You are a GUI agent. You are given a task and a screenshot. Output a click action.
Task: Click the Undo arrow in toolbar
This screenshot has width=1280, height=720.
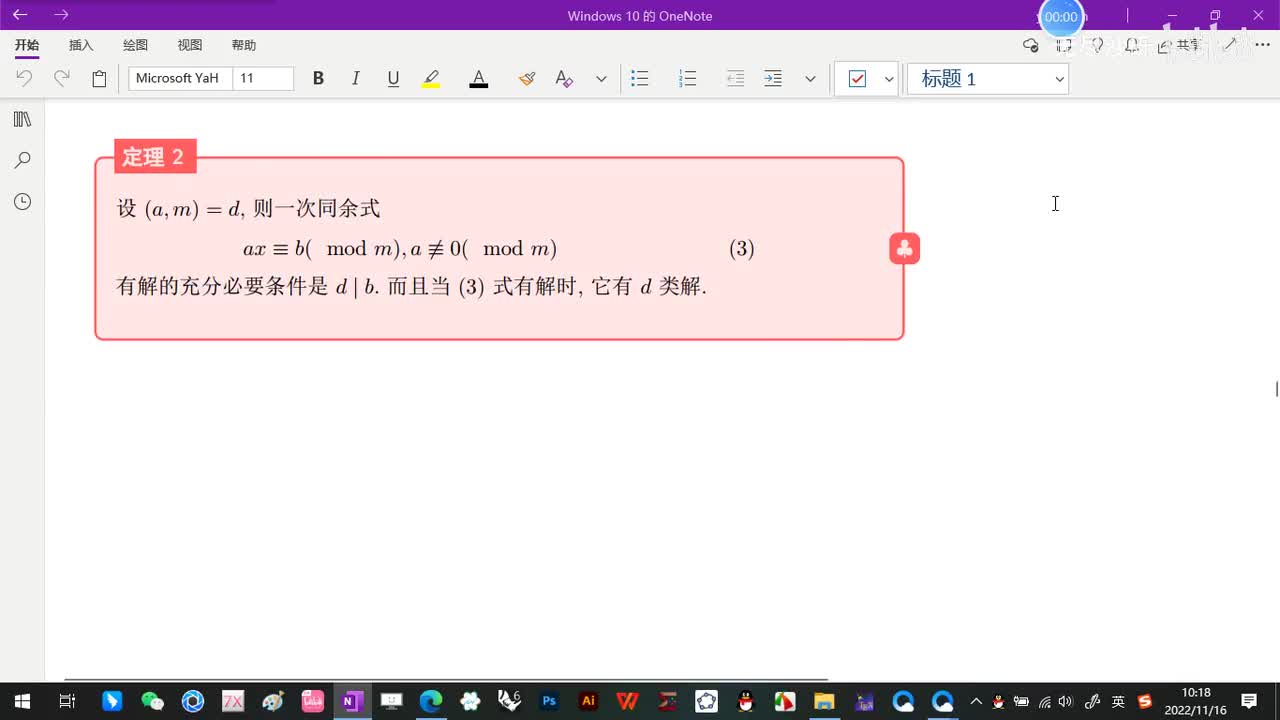(24, 78)
